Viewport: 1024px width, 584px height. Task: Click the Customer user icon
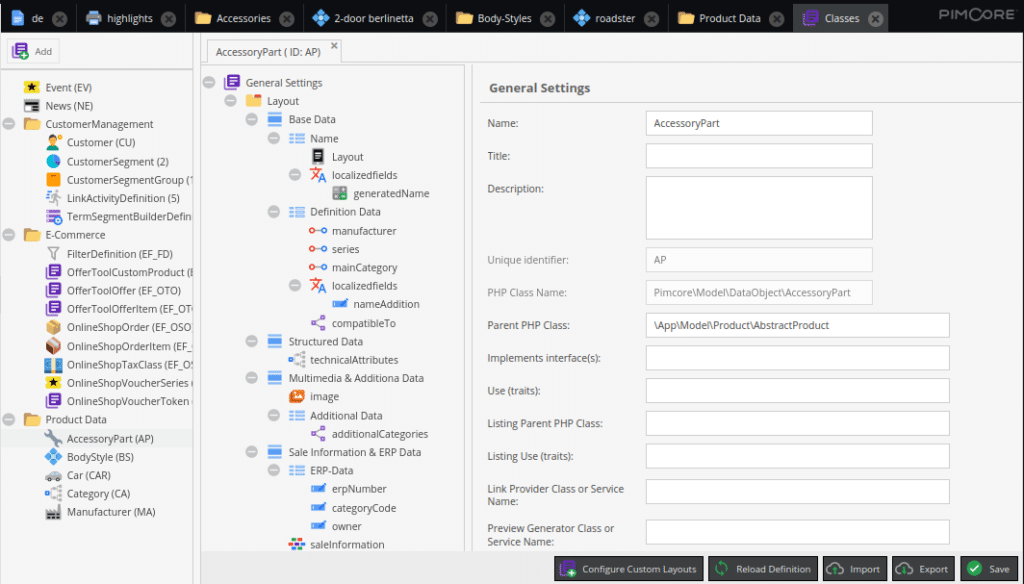click(x=53, y=142)
